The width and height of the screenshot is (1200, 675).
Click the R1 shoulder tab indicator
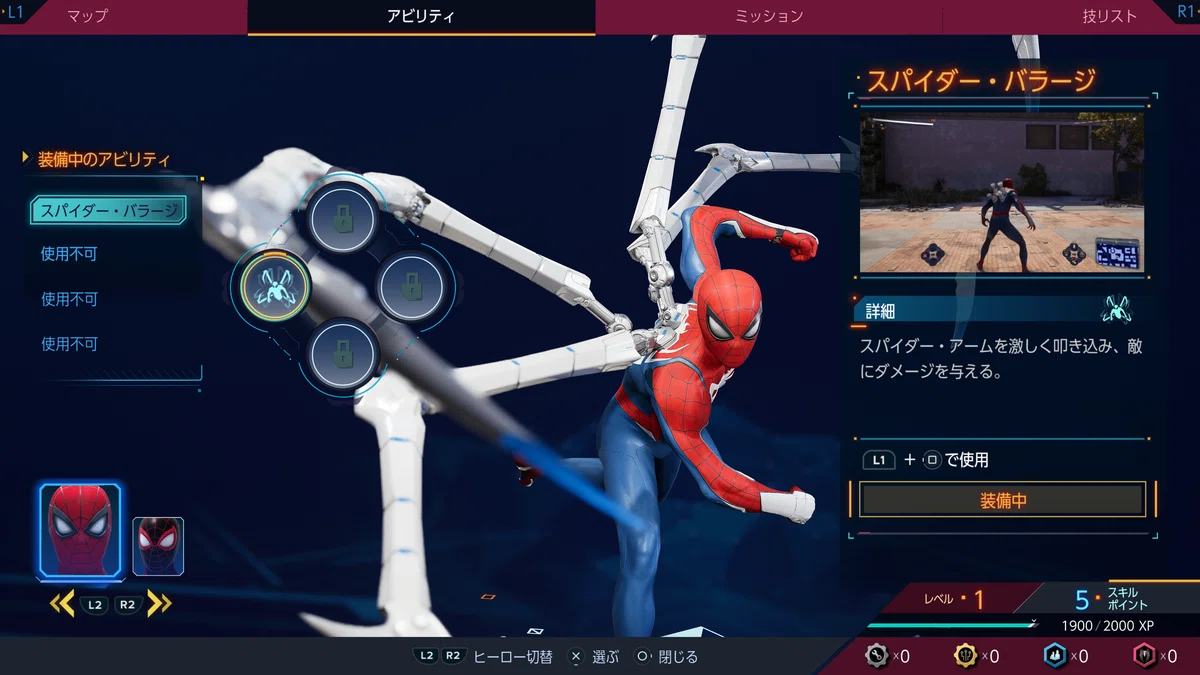[x=1184, y=12]
